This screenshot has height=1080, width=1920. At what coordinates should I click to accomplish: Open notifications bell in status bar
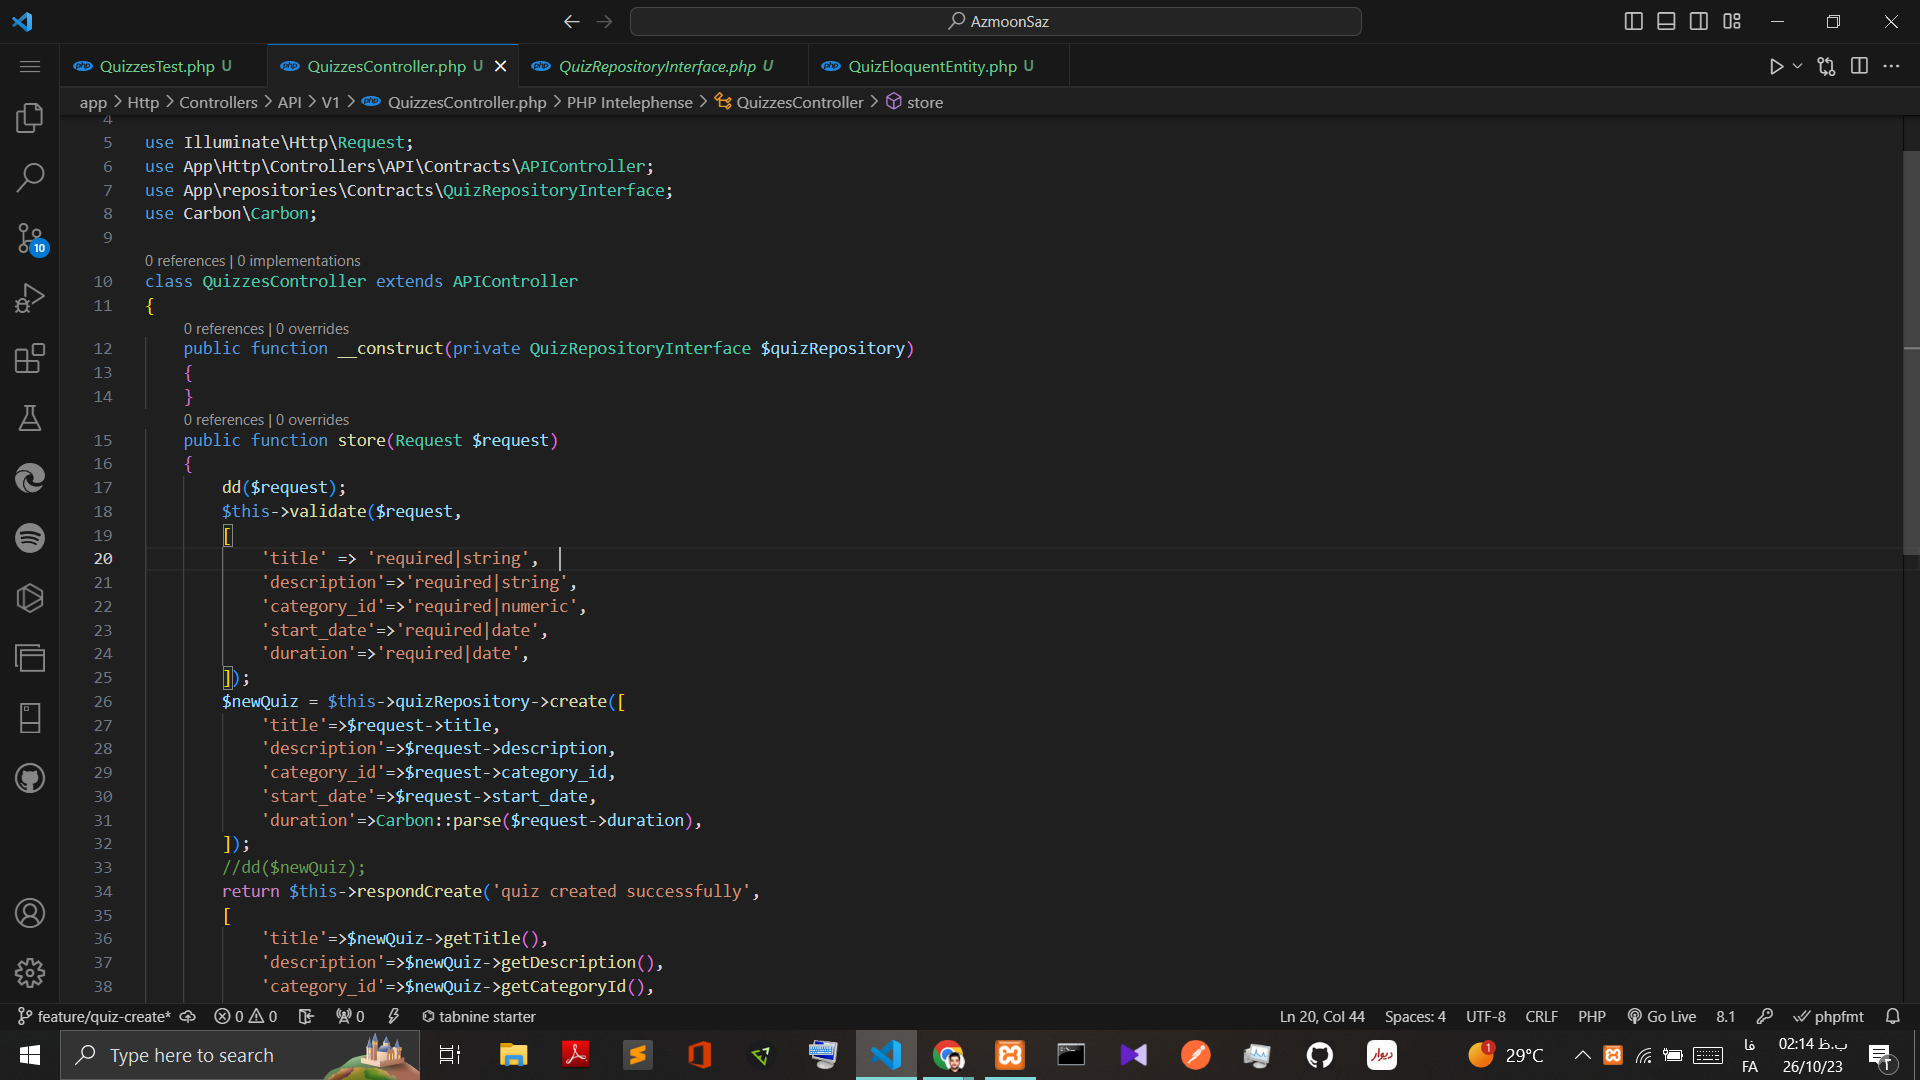click(1893, 1016)
